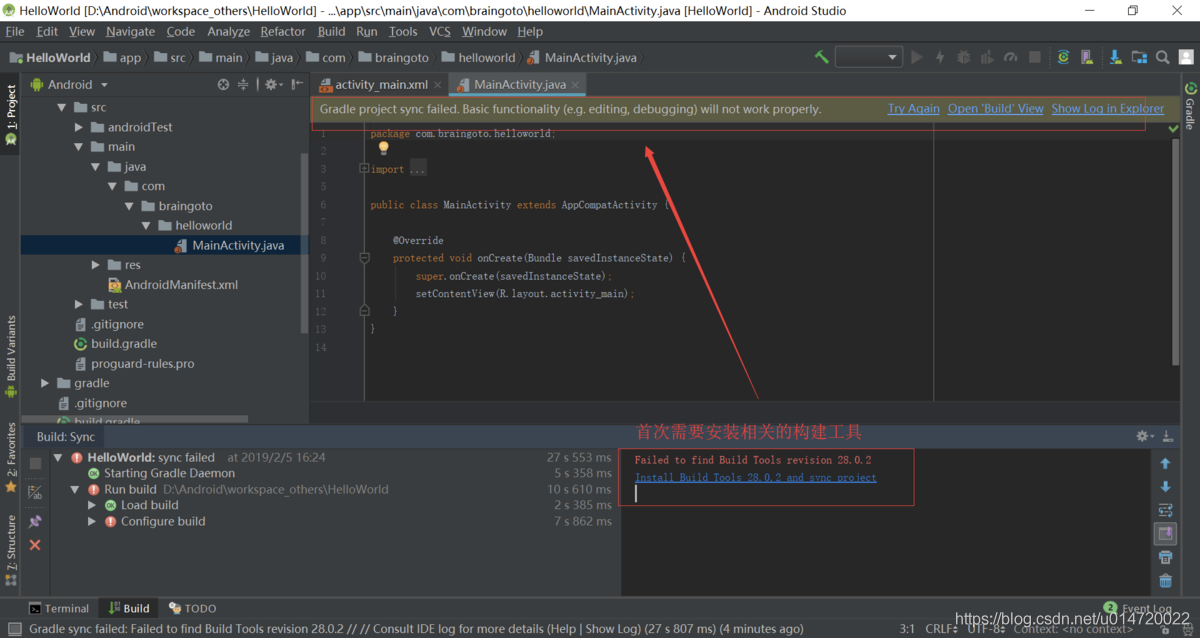Open the Tools menu
The image size is (1200, 638).
click(x=403, y=32)
